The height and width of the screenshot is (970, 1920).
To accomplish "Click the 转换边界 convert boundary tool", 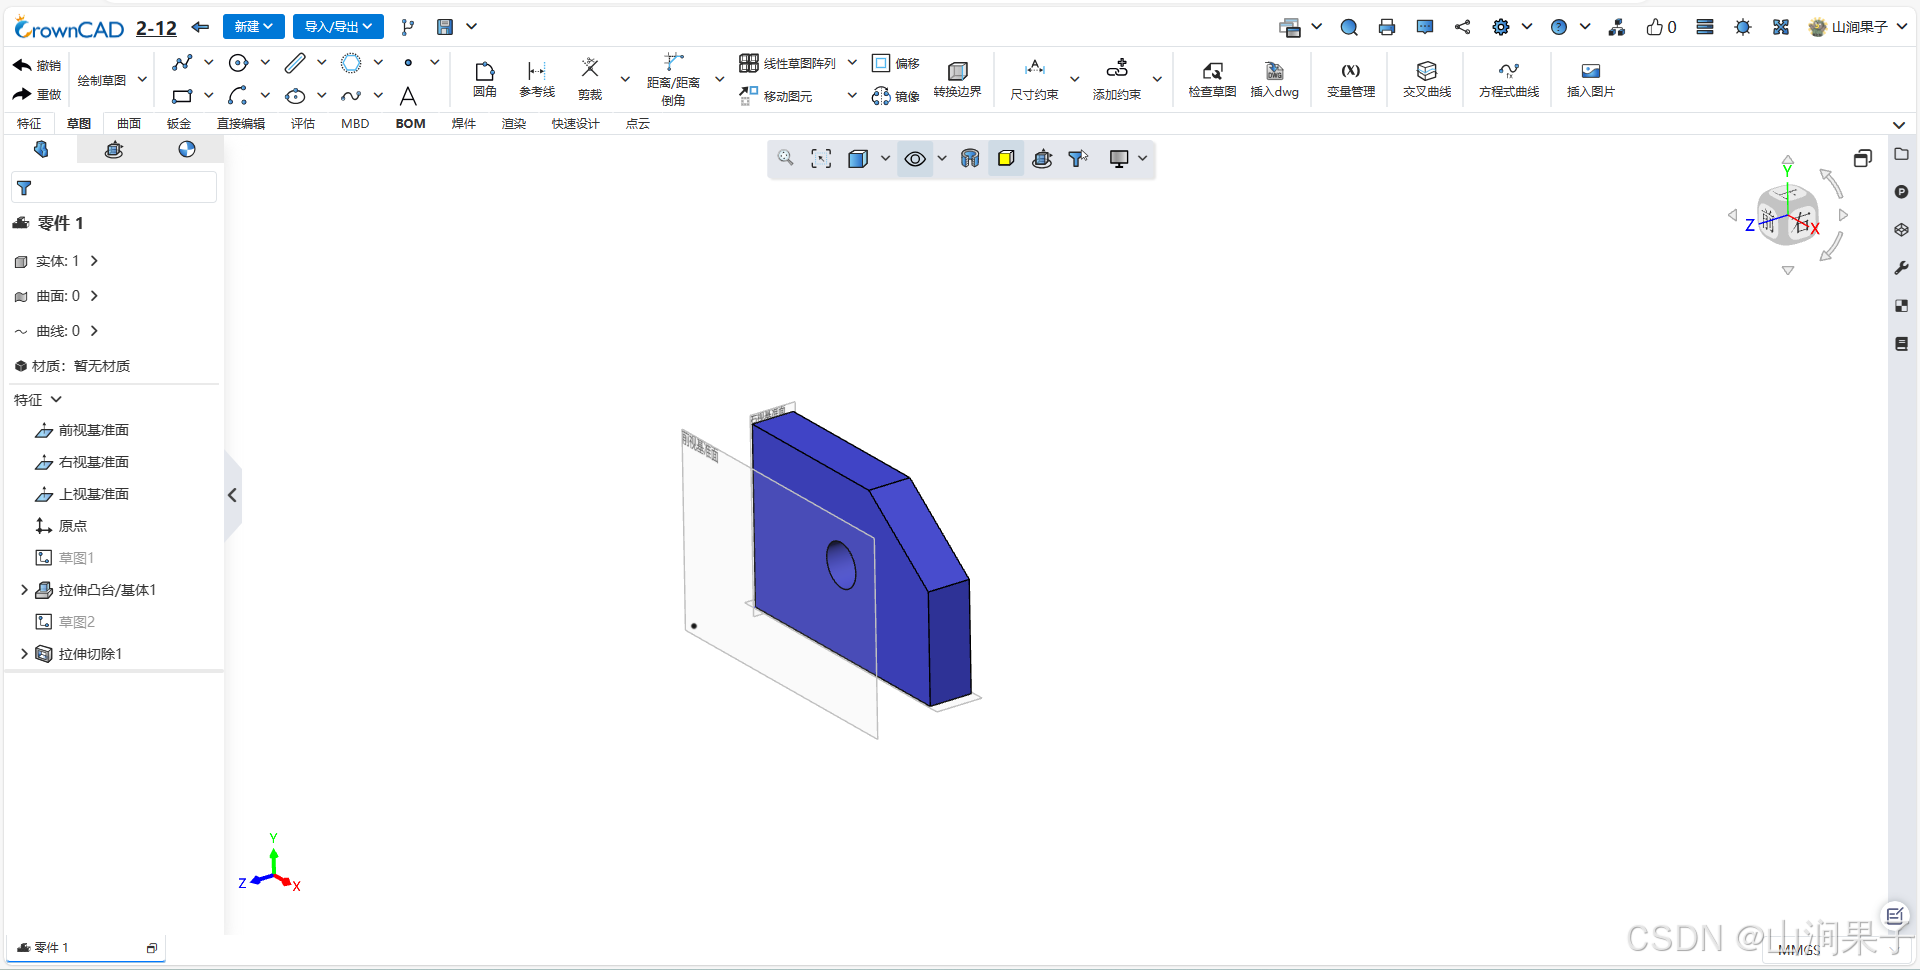I will tap(957, 79).
